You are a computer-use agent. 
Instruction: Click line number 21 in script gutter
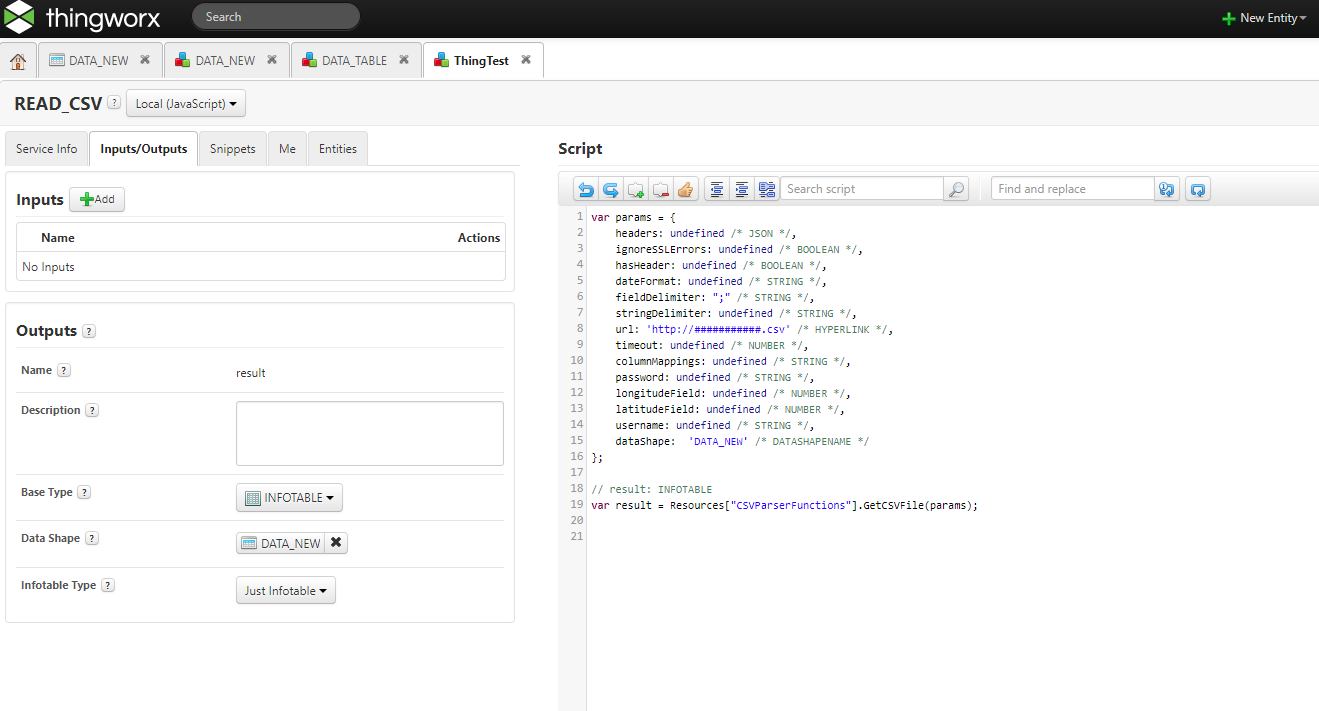576,537
